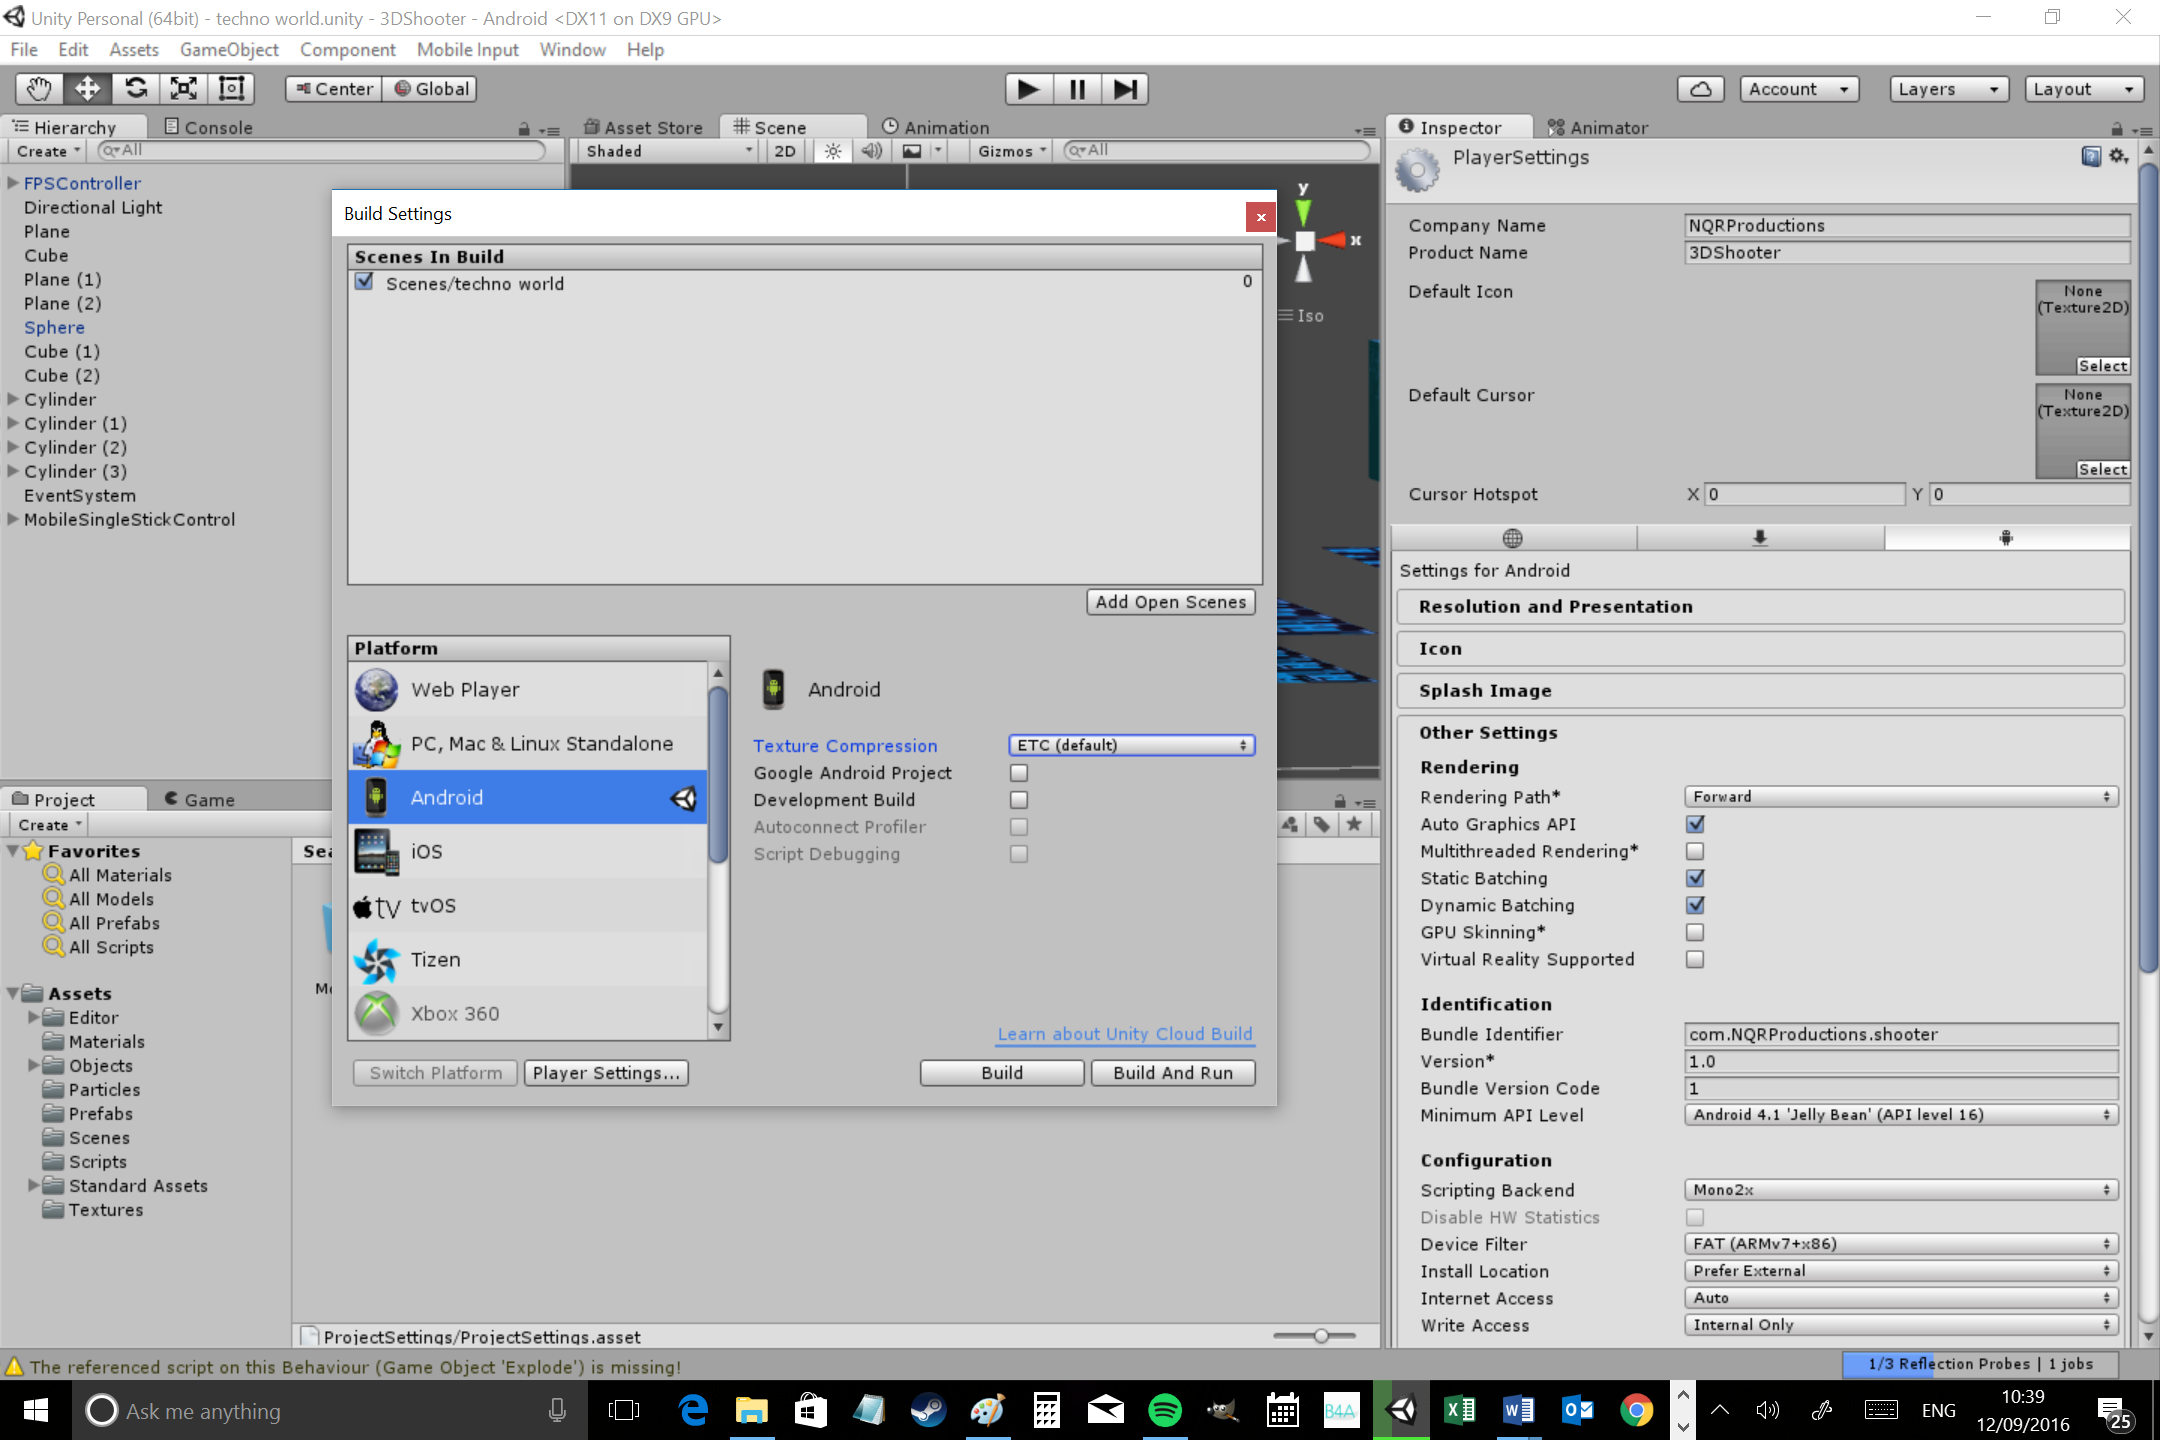Expand FPSController in the Hierarchy
Image resolution: width=2160 pixels, height=1440 pixels.
(x=13, y=183)
